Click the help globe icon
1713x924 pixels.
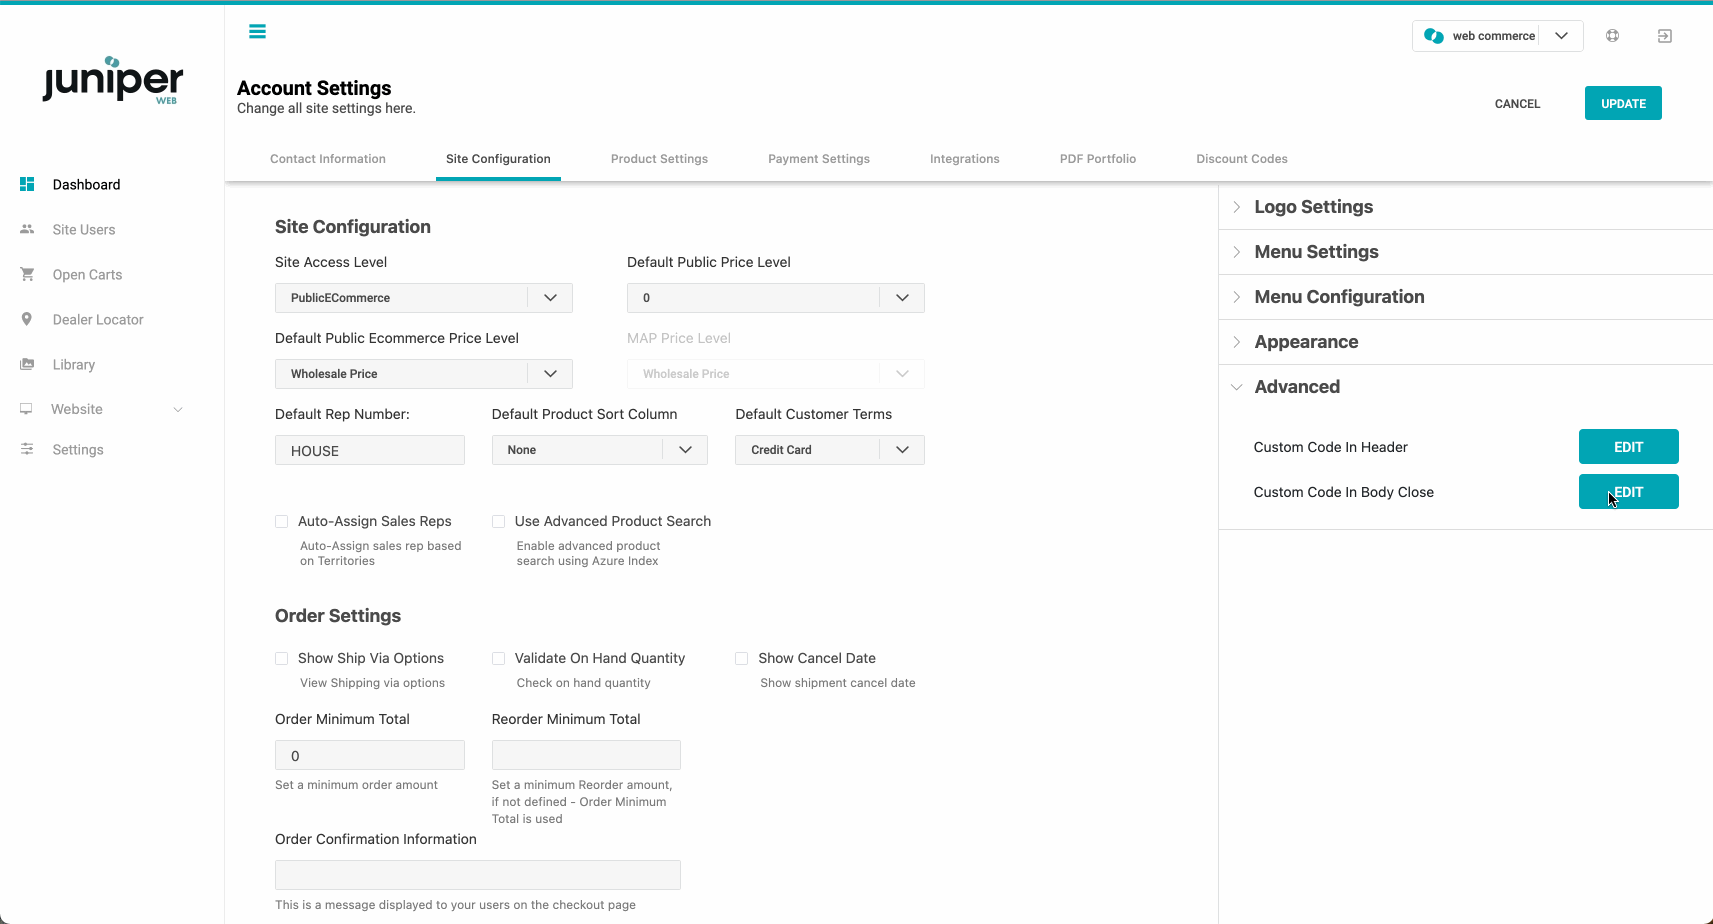click(1612, 36)
